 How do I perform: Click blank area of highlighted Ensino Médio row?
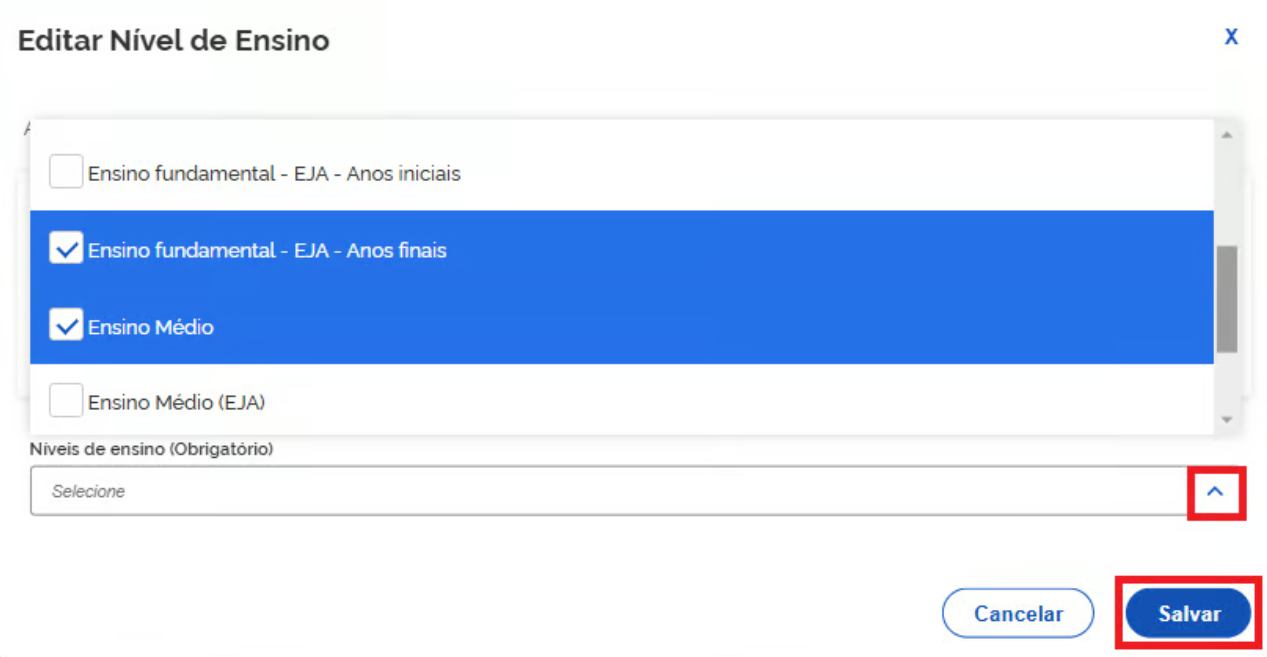pyautogui.click(x=700, y=327)
